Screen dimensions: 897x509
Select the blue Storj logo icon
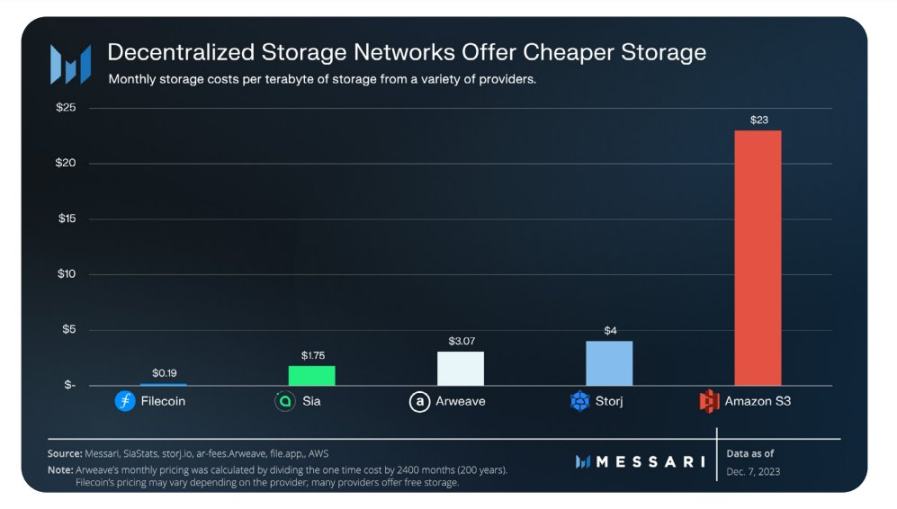click(580, 401)
